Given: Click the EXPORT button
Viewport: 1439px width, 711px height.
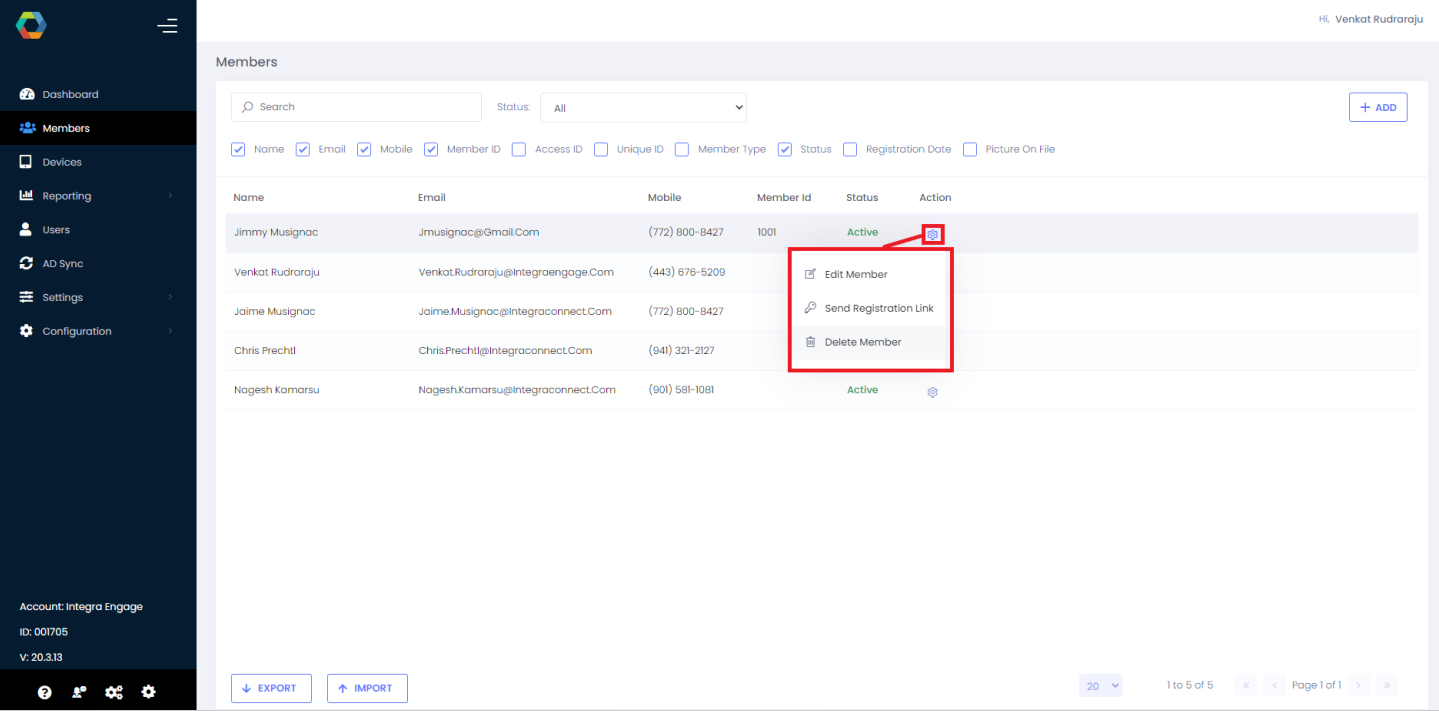Looking at the screenshot, I should [271, 688].
